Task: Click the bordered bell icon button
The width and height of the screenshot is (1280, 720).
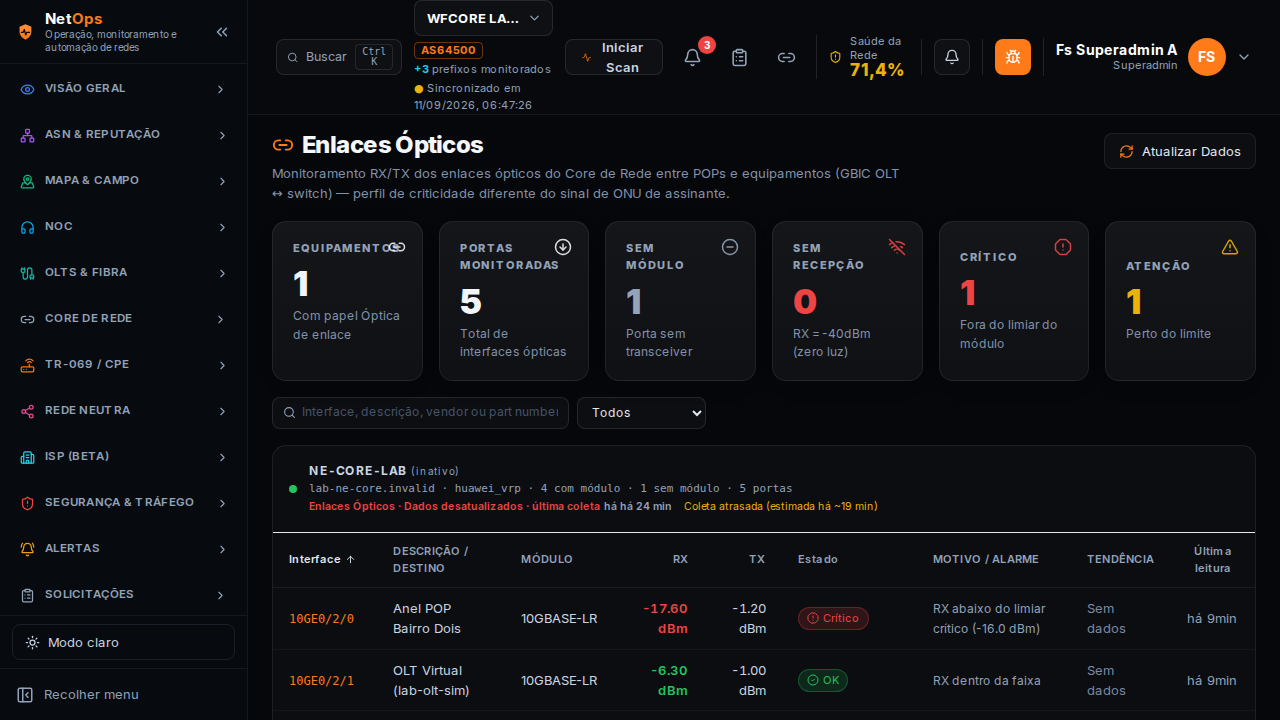Action: (x=952, y=57)
